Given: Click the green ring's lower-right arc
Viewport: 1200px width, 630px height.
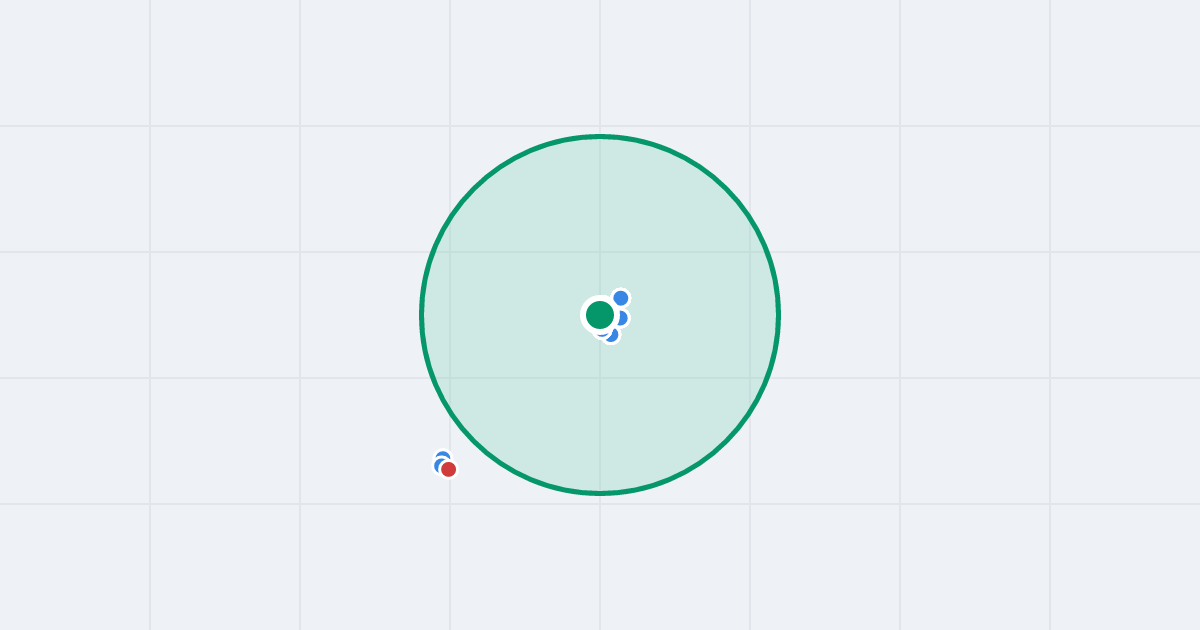Looking at the screenshot, I should coord(726,441).
